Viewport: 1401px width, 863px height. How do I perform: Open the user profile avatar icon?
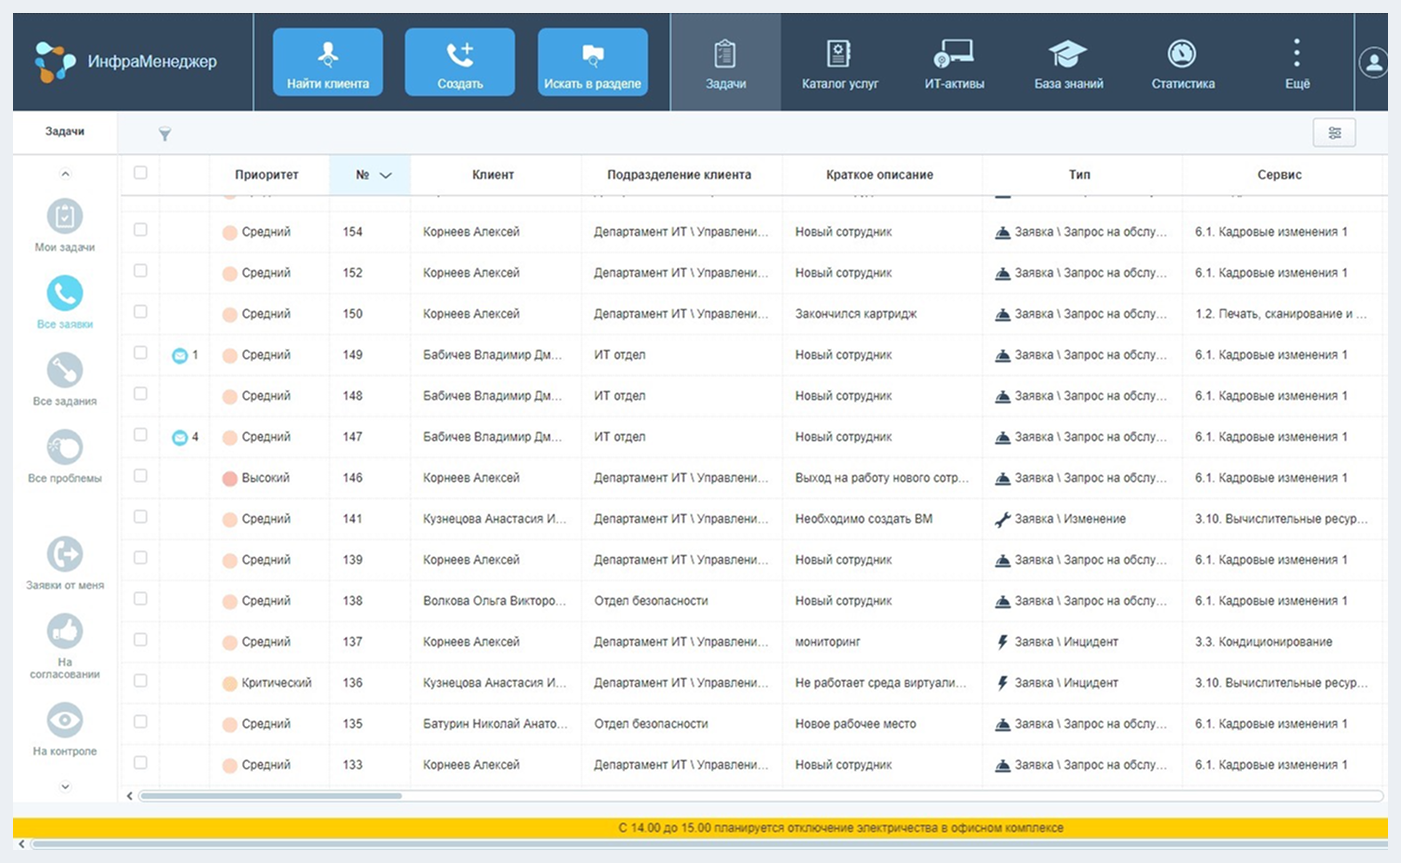pyautogui.click(x=1374, y=63)
